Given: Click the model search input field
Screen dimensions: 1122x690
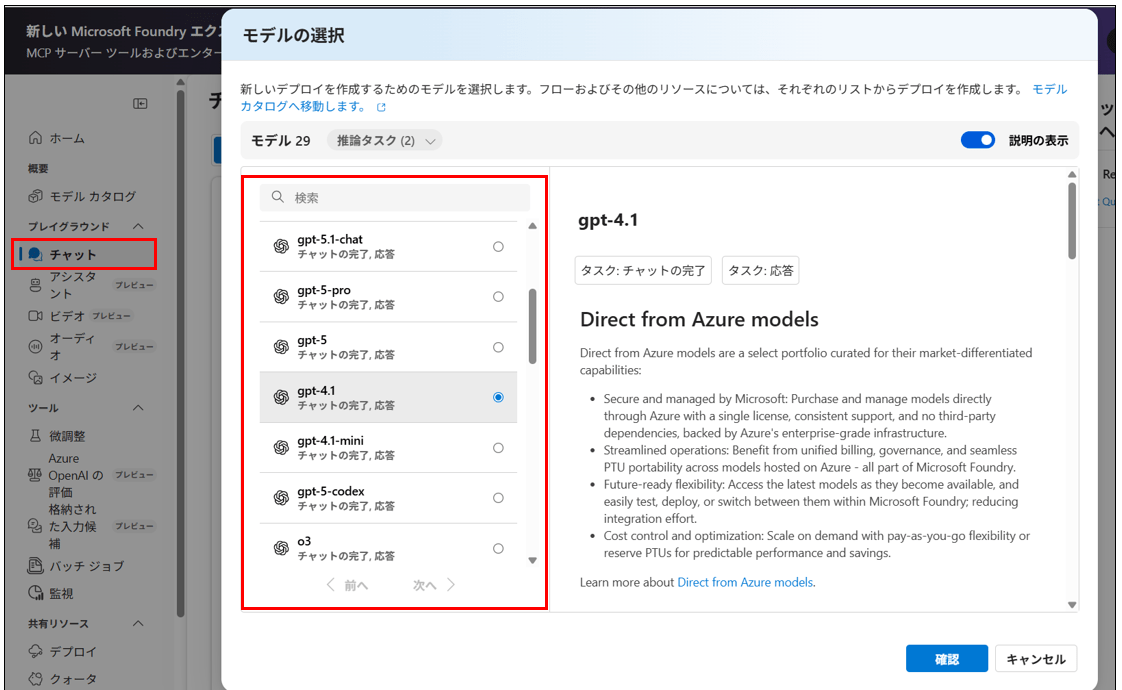Looking at the screenshot, I should 400,198.
